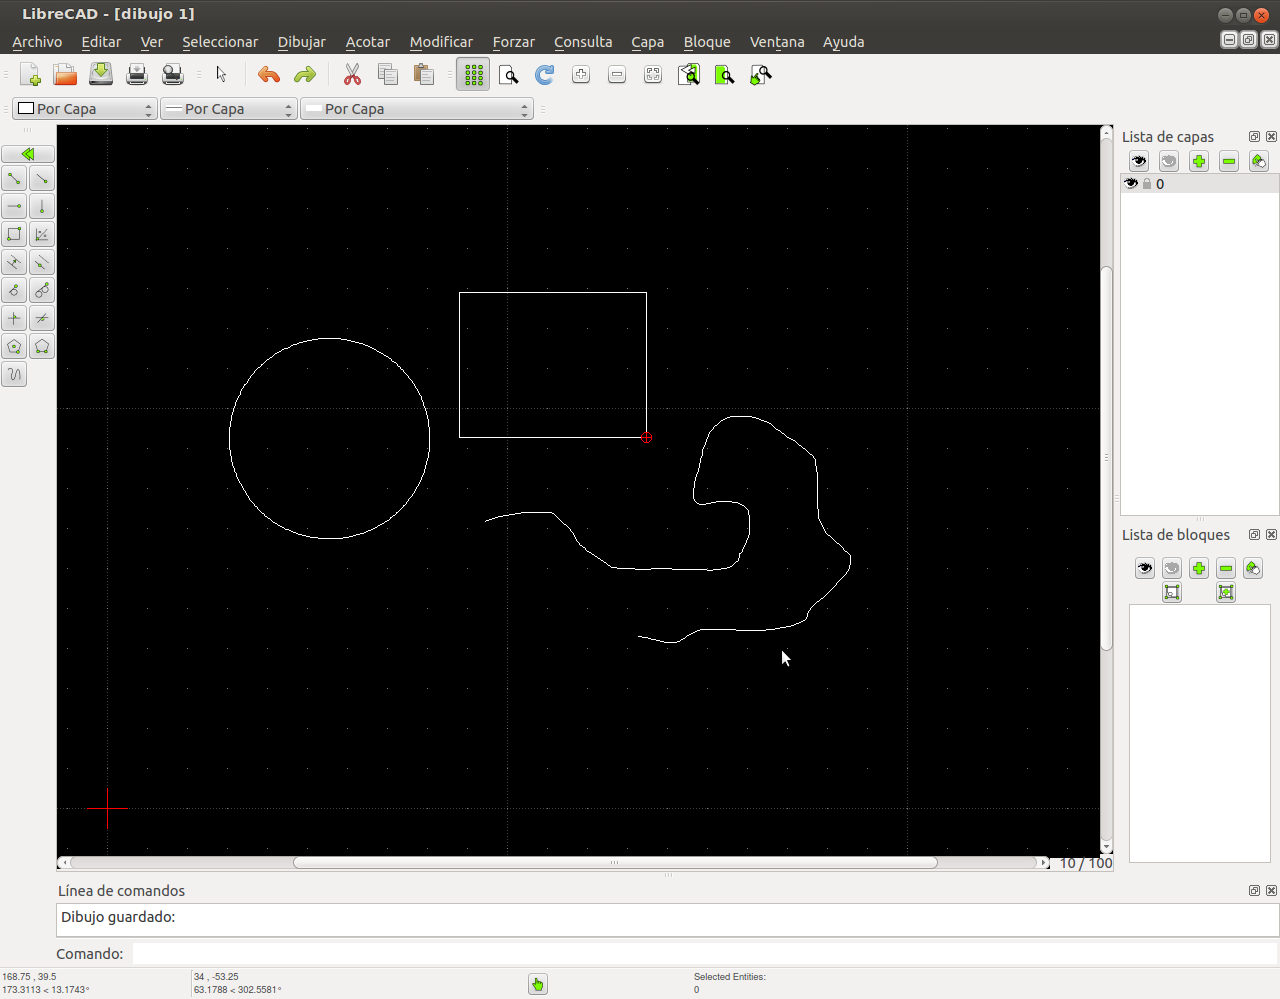The image size is (1280, 999).
Task: Select the angle bisector line tool
Action: point(42,234)
